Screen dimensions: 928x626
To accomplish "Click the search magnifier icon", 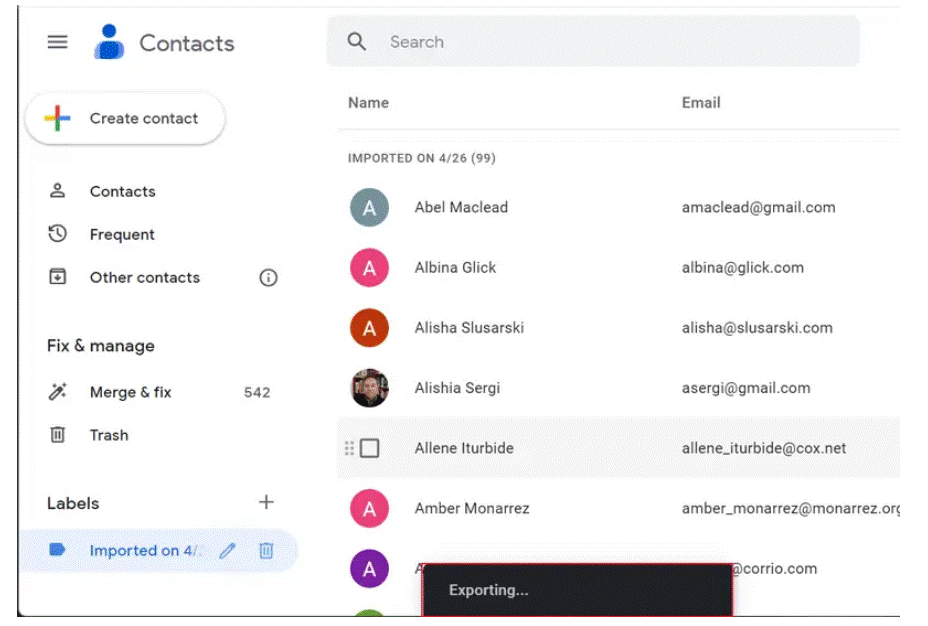I will (356, 42).
